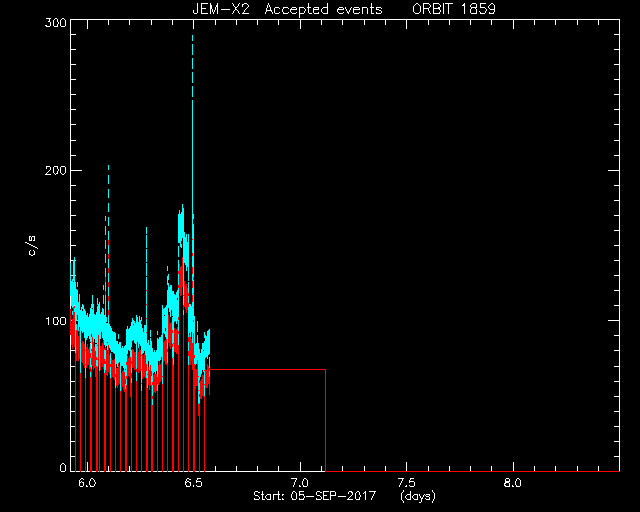Click the 'c/s' y-axis unit label

coord(32,245)
